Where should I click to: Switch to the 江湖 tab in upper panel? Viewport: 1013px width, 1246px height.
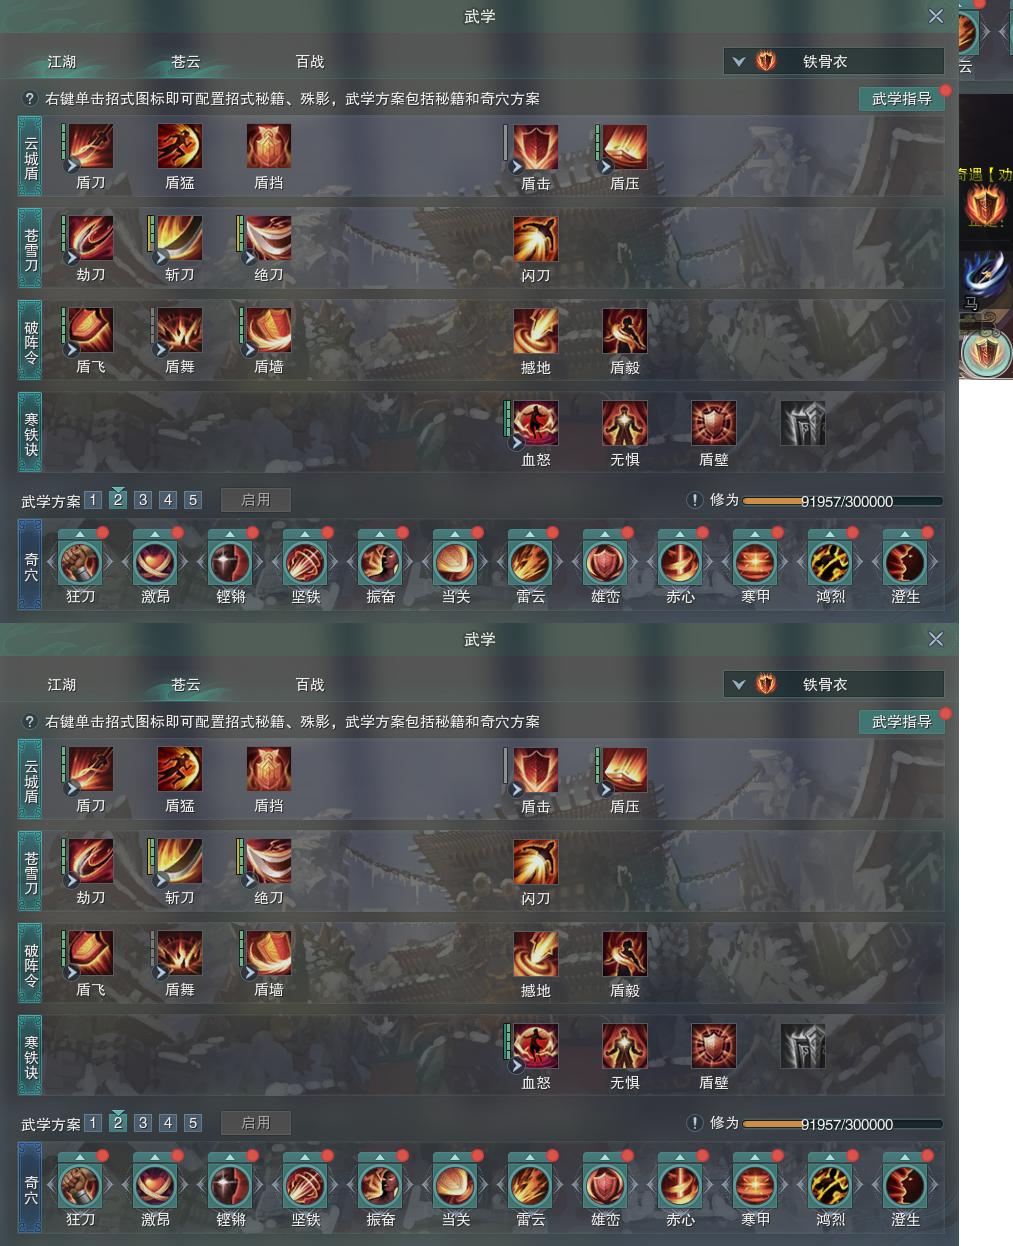tap(62, 62)
